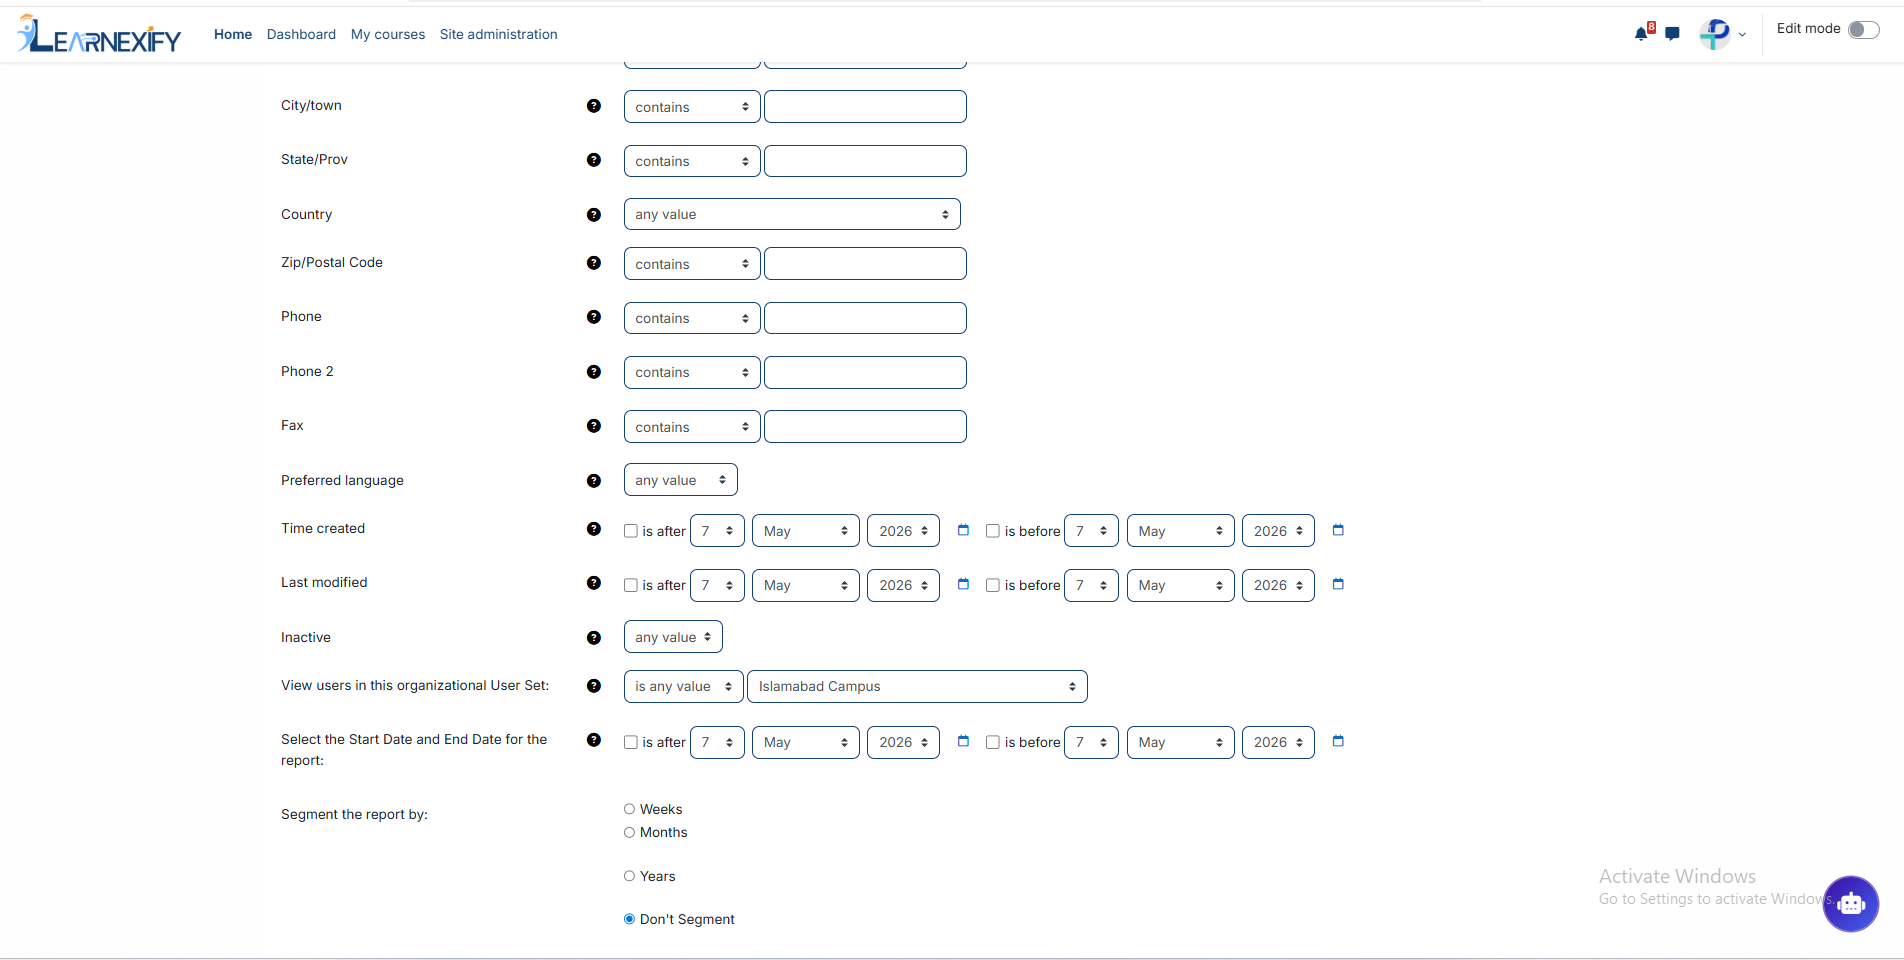This screenshot has width=1904, height=960.
Task: Open the user avatar menu
Action: coord(1722,34)
